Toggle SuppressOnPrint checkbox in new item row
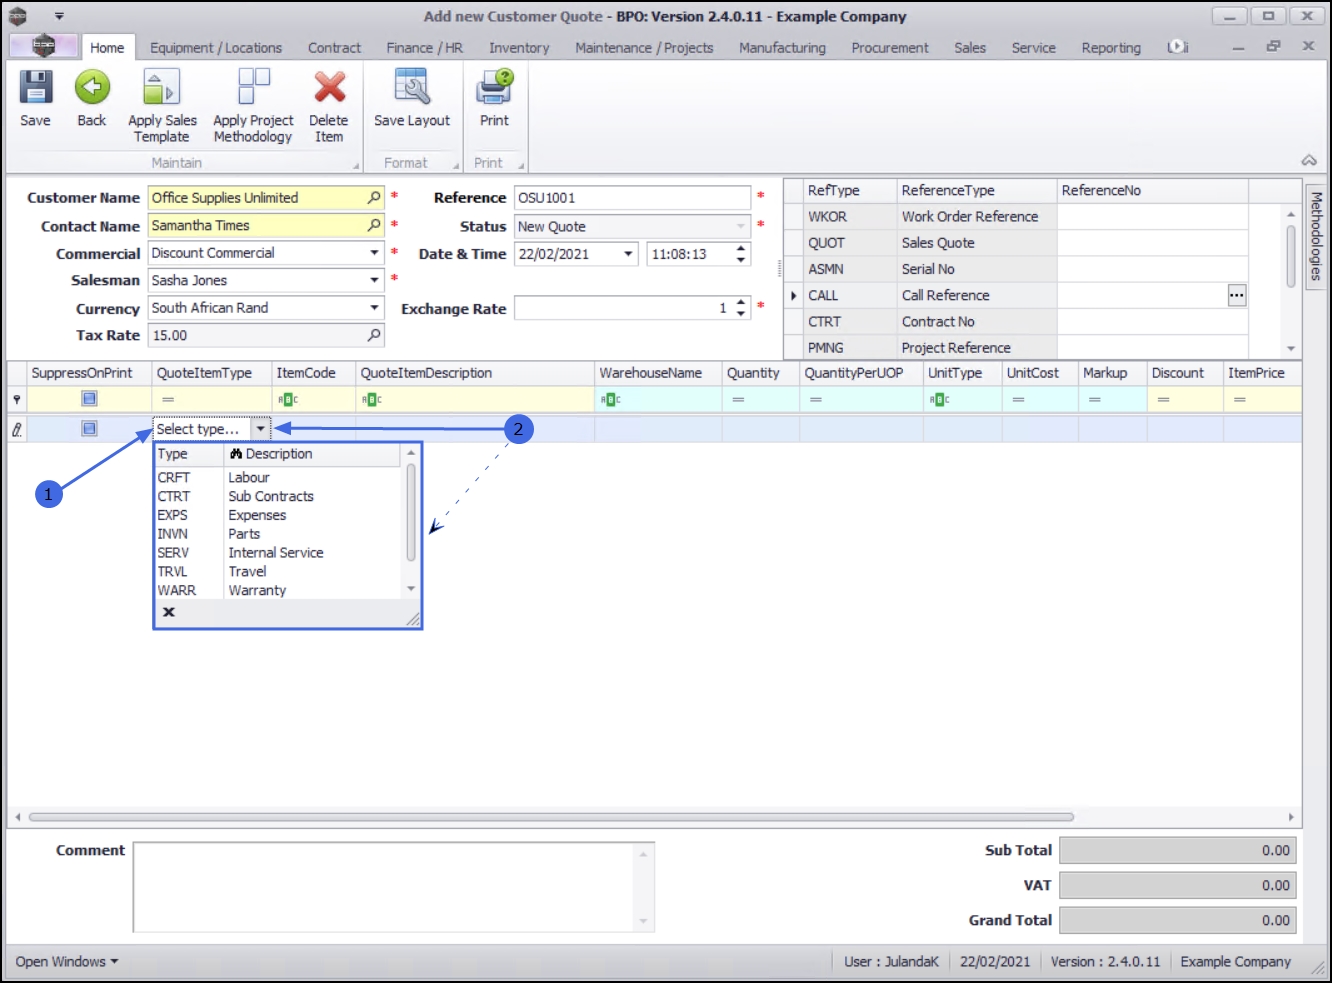This screenshot has width=1332, height=983. [x=89, y=429]
